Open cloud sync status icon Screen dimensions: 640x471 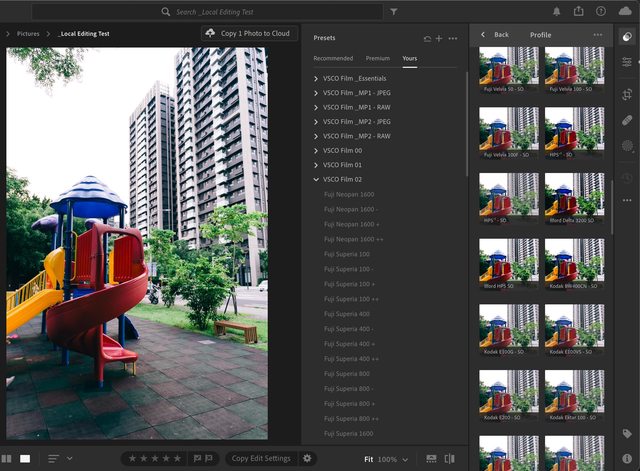[x=627, y=12]
